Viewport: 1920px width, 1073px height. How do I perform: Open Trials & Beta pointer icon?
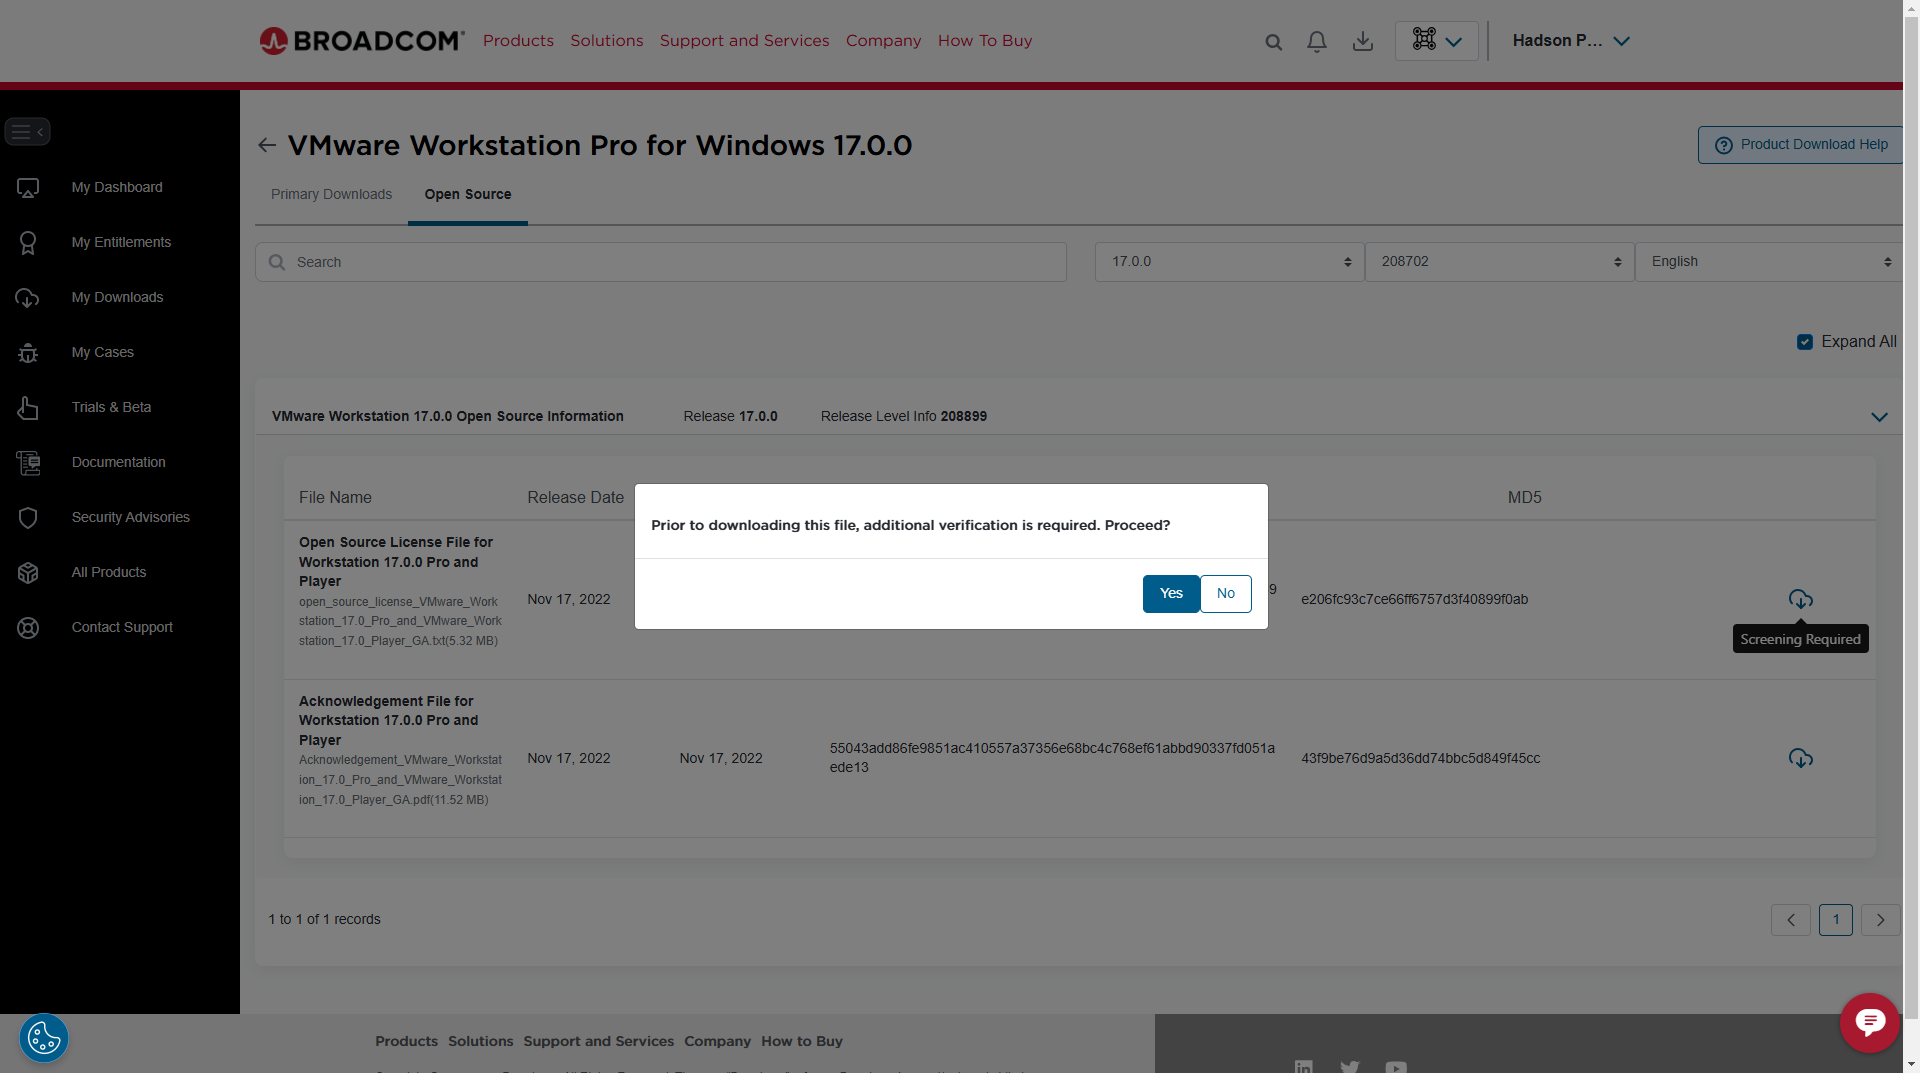point(28,408)
